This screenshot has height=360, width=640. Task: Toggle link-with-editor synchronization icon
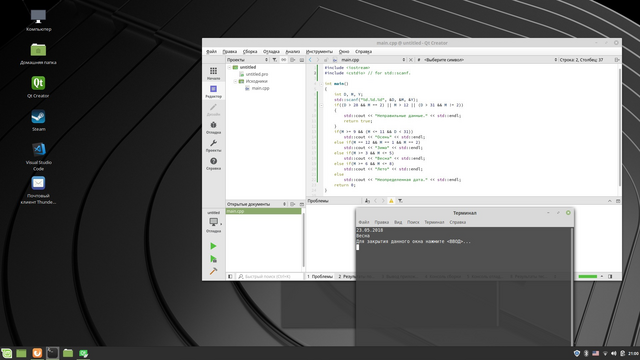click(284, 60)
